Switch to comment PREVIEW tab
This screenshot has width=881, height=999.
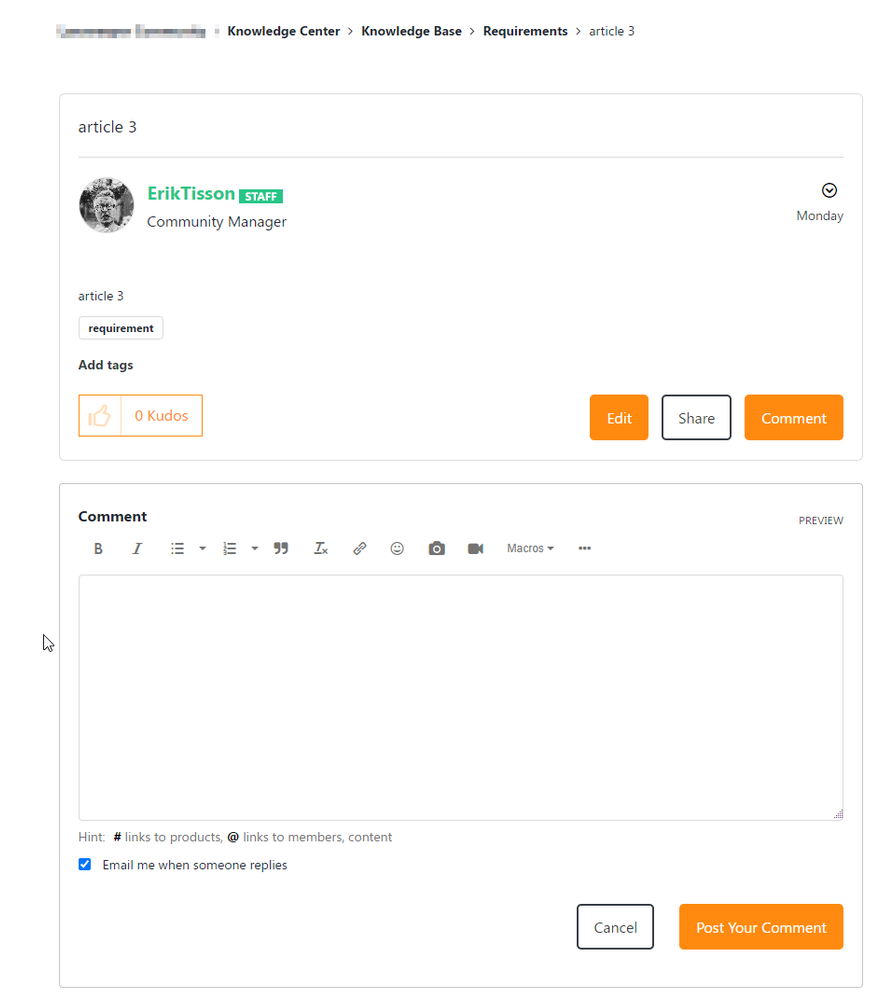point(820,521)
